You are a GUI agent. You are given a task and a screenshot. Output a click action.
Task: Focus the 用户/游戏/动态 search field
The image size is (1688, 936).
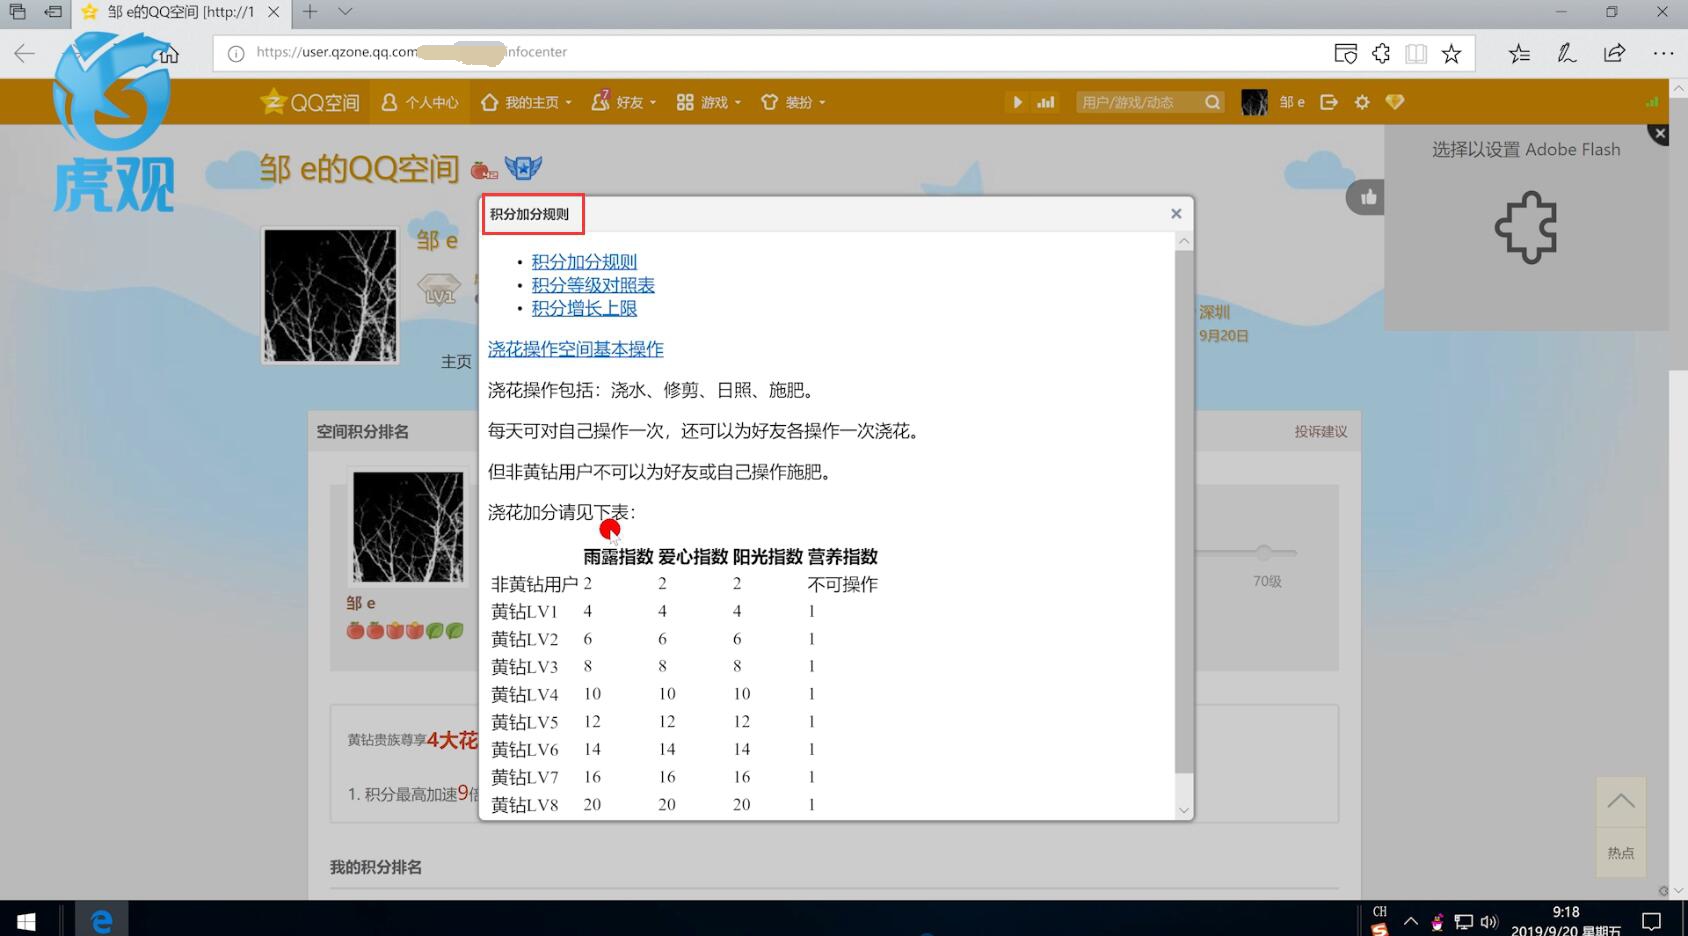tap(1138, 102)
